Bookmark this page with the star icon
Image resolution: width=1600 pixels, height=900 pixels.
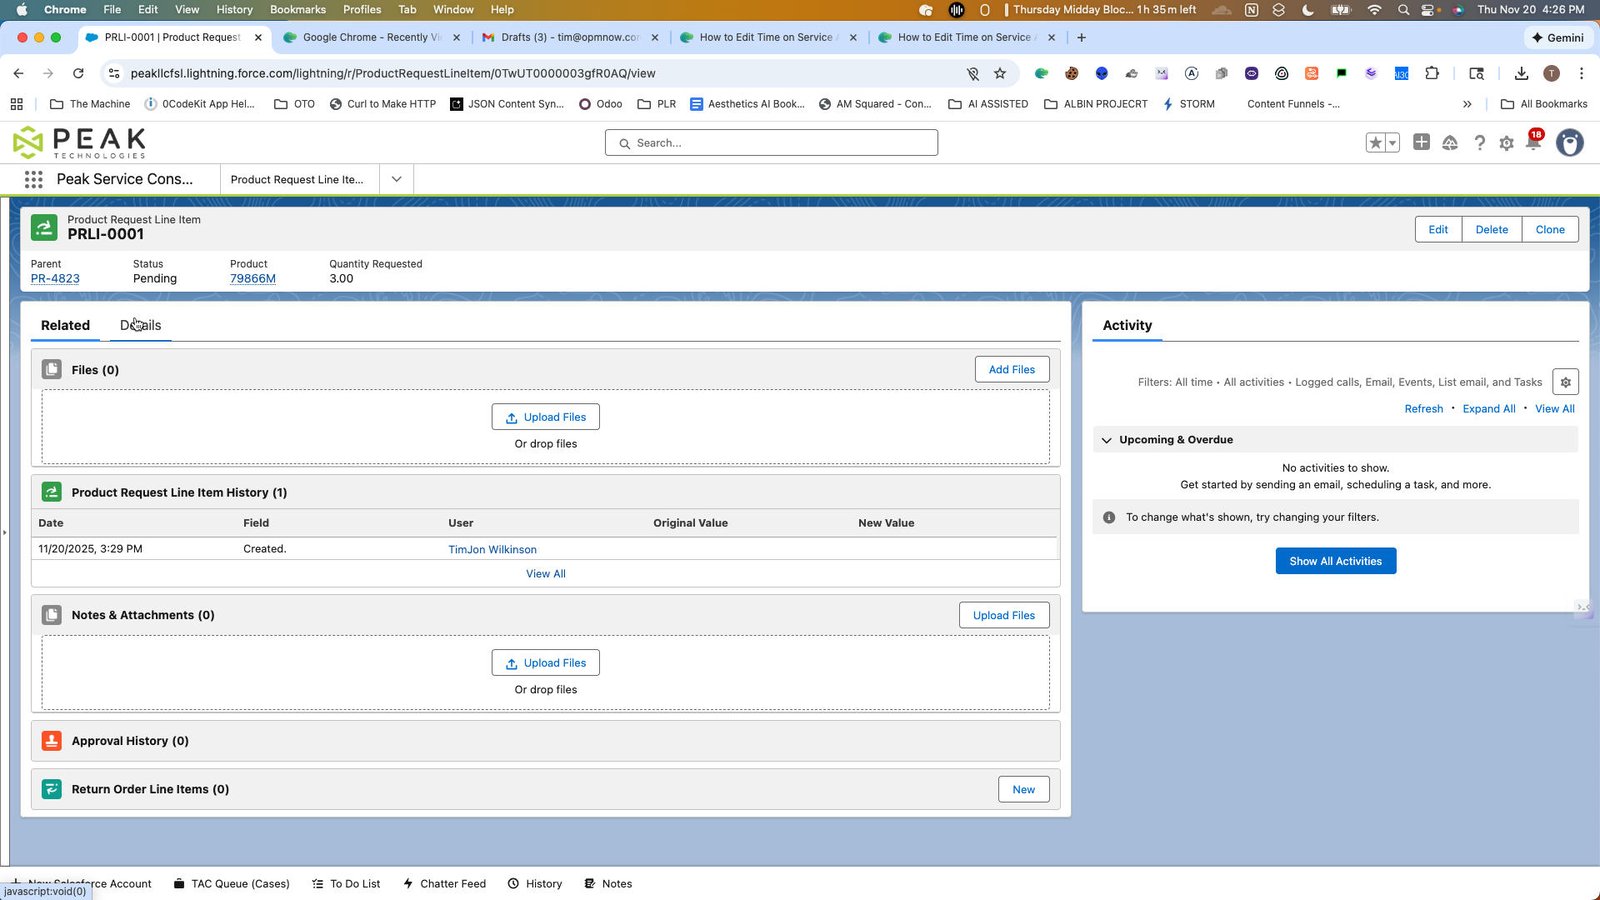pyautogui.click(x=1000, y=73)
